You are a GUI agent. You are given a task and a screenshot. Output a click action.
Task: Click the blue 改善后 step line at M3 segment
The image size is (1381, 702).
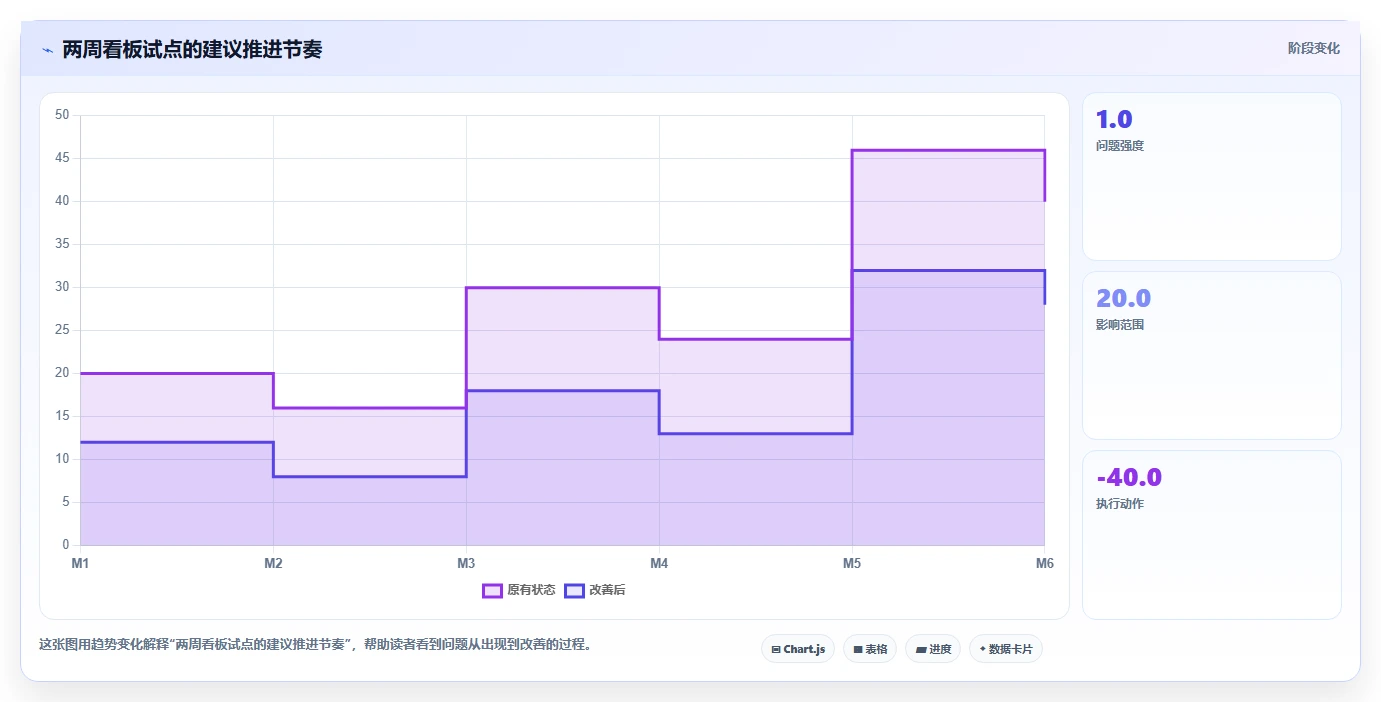click(562, 391)
